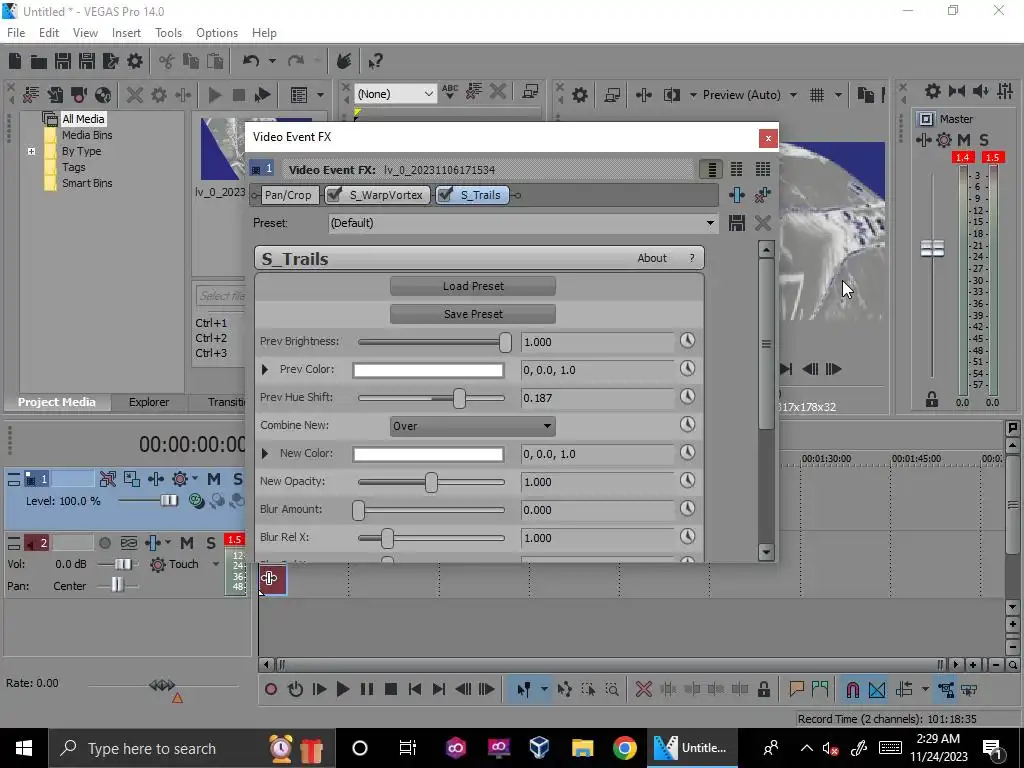
Task: Animate the Blur Amount clock icon
Action: [x=687, y=509]
